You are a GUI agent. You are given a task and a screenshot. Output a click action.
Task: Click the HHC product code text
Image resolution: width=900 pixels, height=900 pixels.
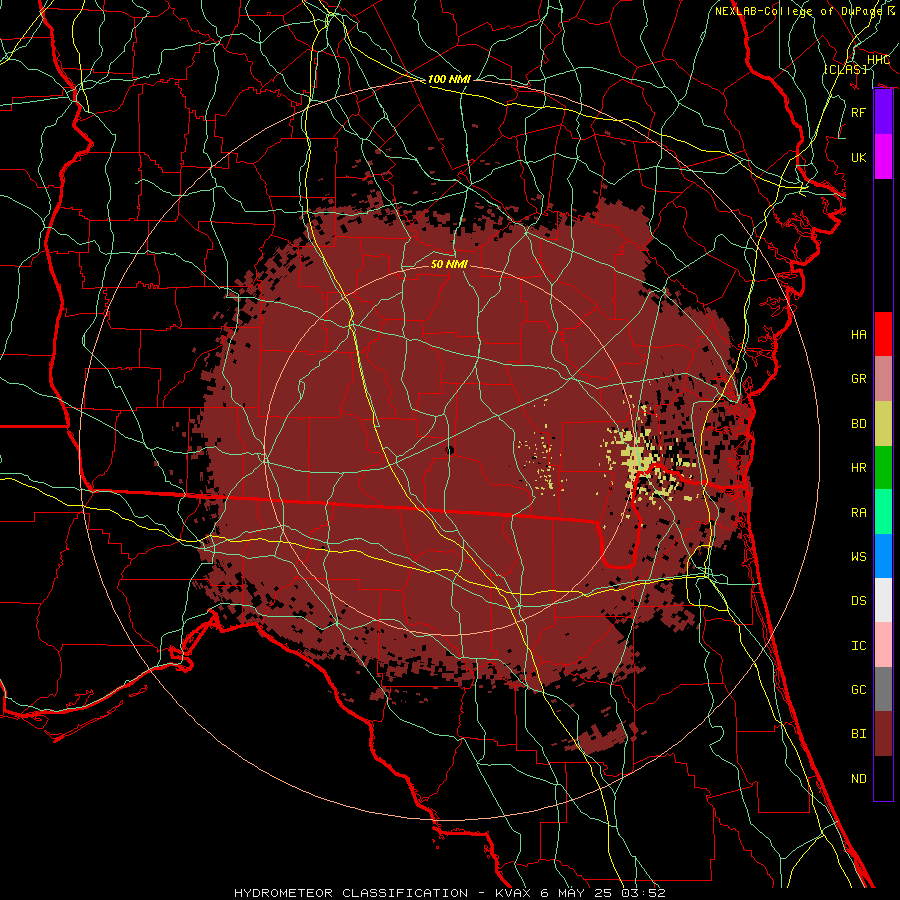click(878, 59)
